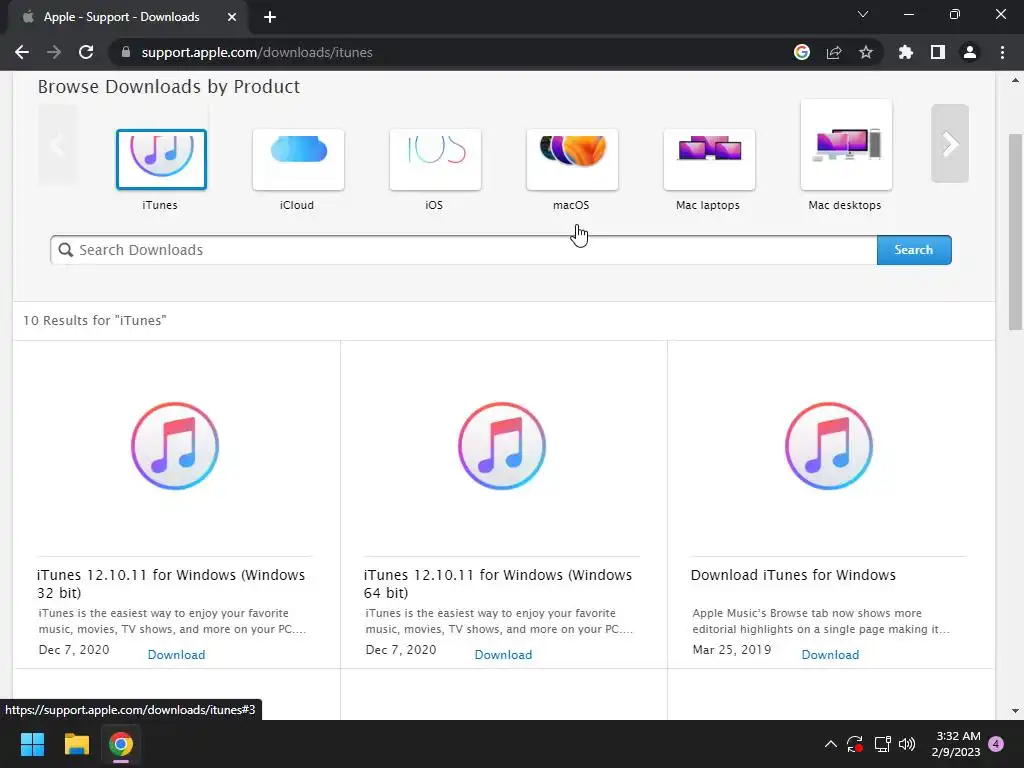Click Download link dated Mar 25, 2019

[x=830, y=654]
